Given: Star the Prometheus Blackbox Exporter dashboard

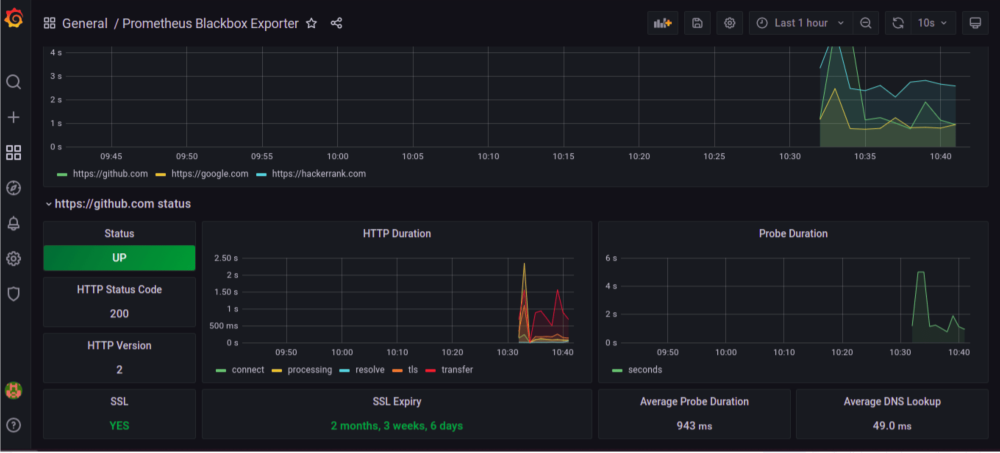Looking at the screenshot, I should point(311,24).
